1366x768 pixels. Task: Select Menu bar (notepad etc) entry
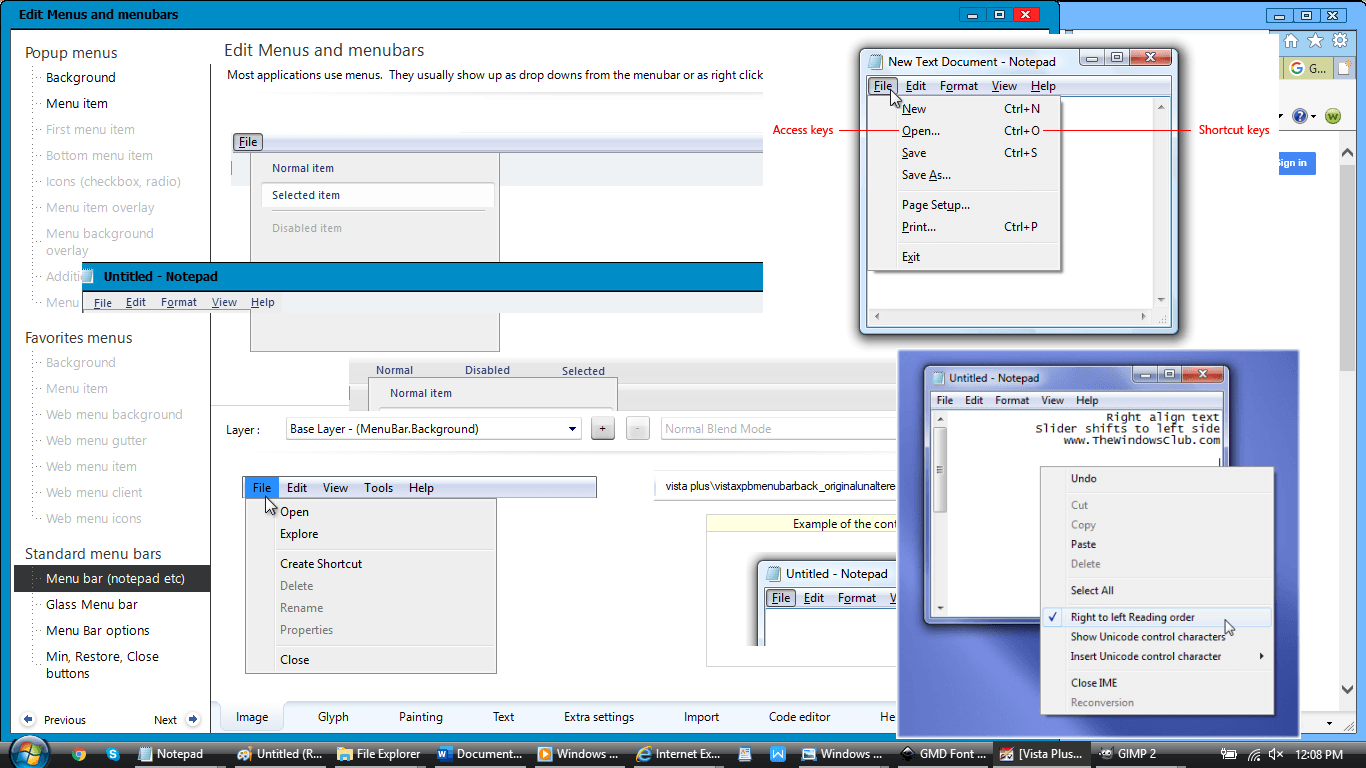click(112, 579)
